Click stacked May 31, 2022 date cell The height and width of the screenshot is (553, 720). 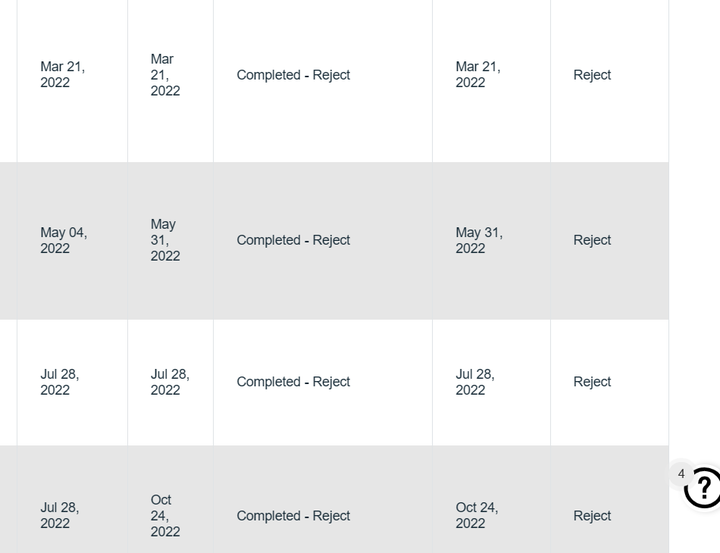click(x=165, y=240)
